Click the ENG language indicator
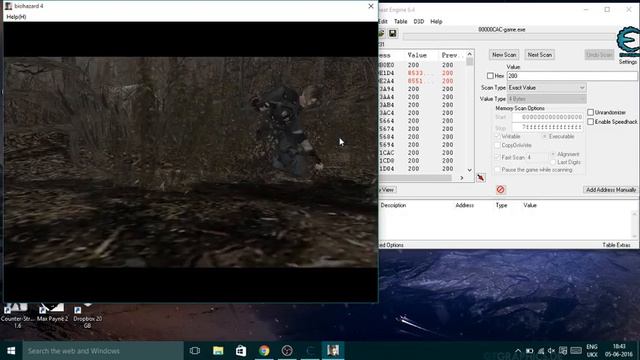This screenshot has width=640, height=360. [x=592, y=347]
